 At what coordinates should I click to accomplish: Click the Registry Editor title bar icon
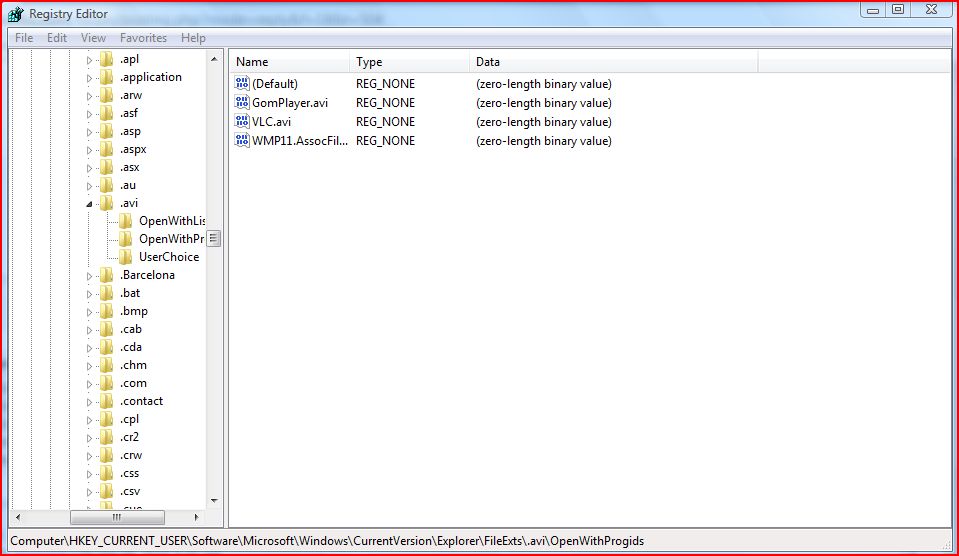click(16, 13)
